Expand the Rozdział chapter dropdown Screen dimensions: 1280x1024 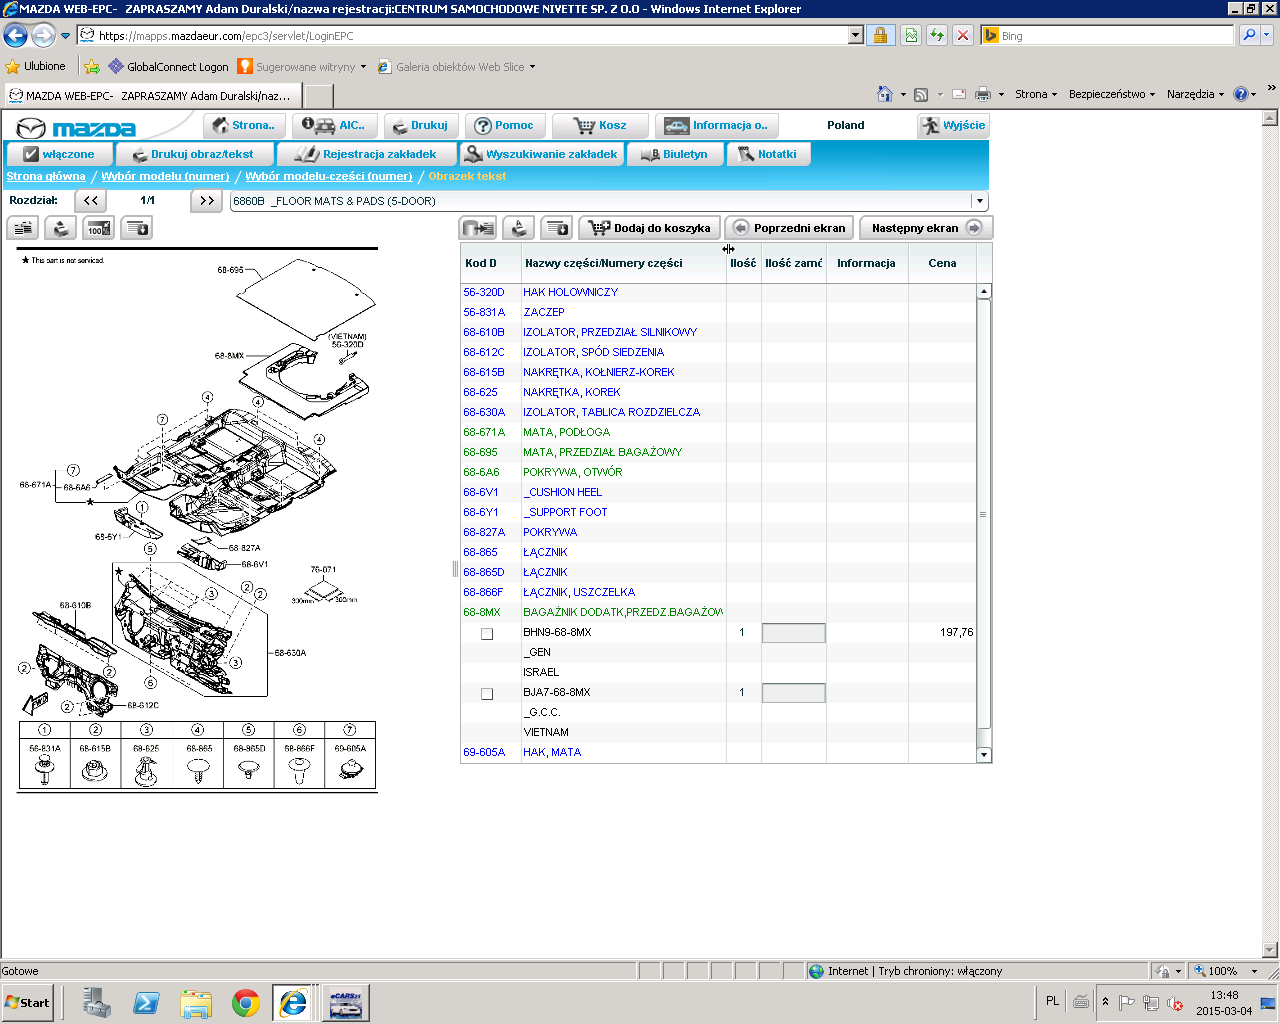pyautogui.click(x=979, y=201)
